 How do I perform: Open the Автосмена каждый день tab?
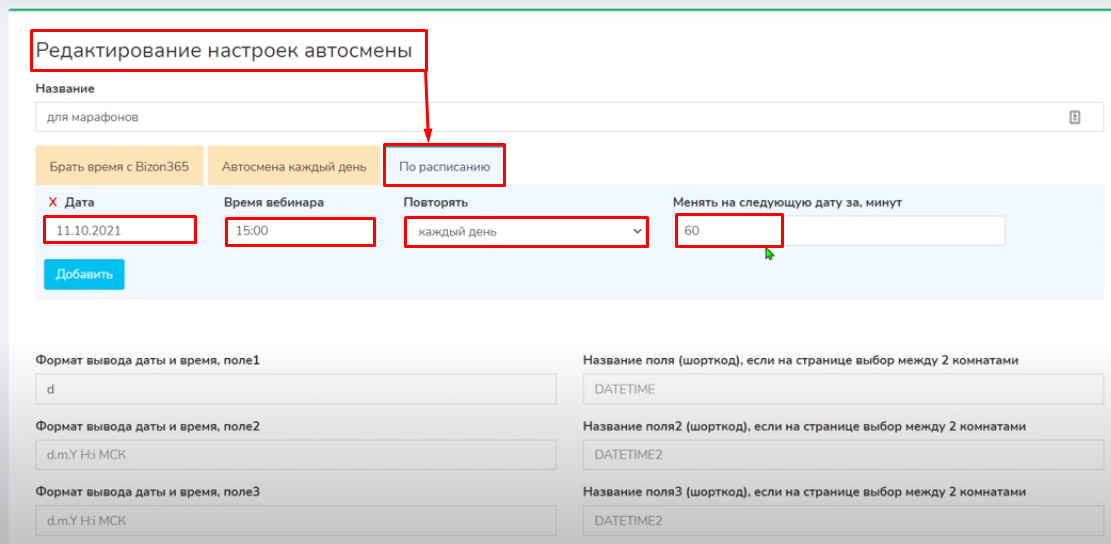(x=294, y=167)
